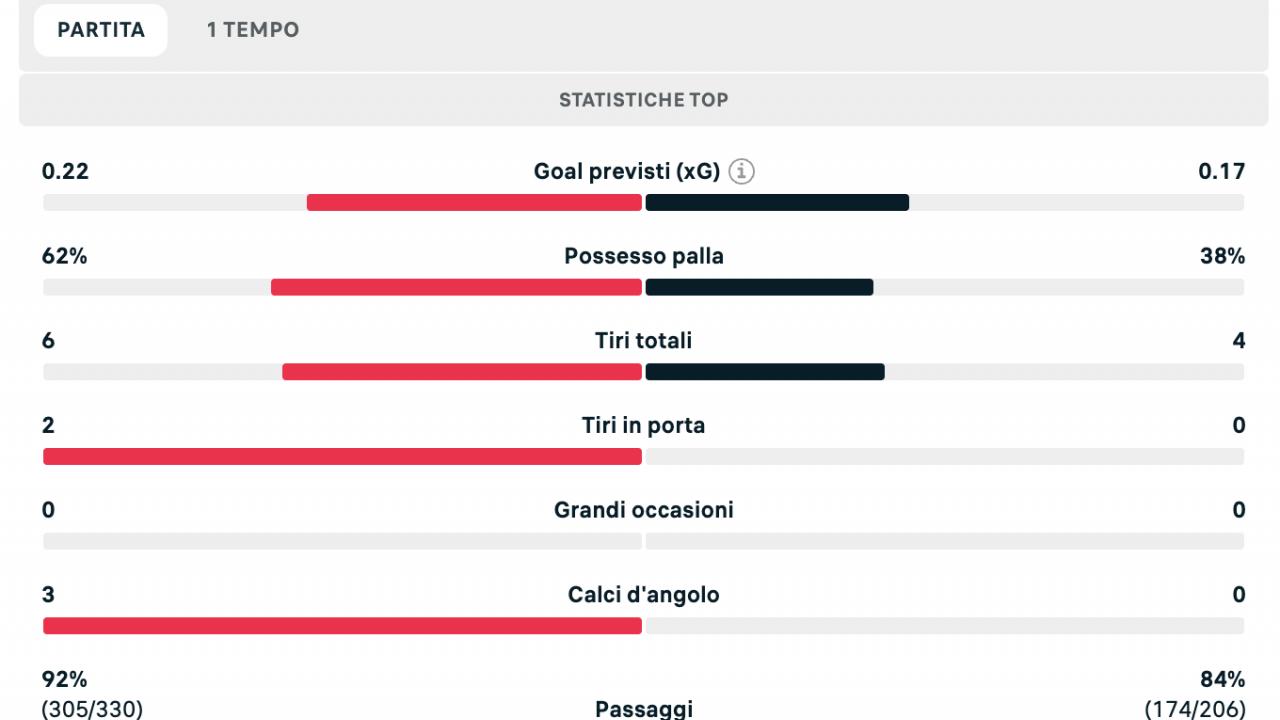Click the red possession bar
1280x720 pixels.
pos(456,287)
